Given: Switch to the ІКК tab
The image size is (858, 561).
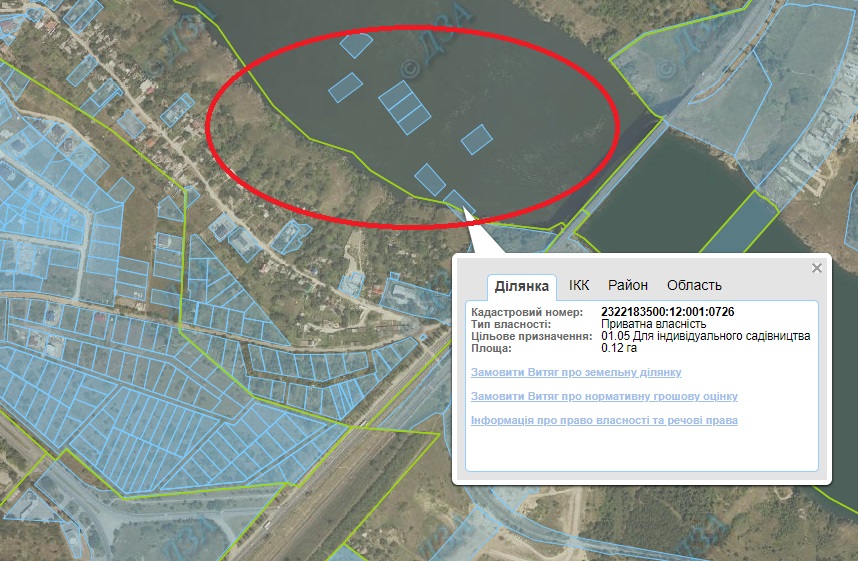Looking at the screenshot, I should point(579,286).
